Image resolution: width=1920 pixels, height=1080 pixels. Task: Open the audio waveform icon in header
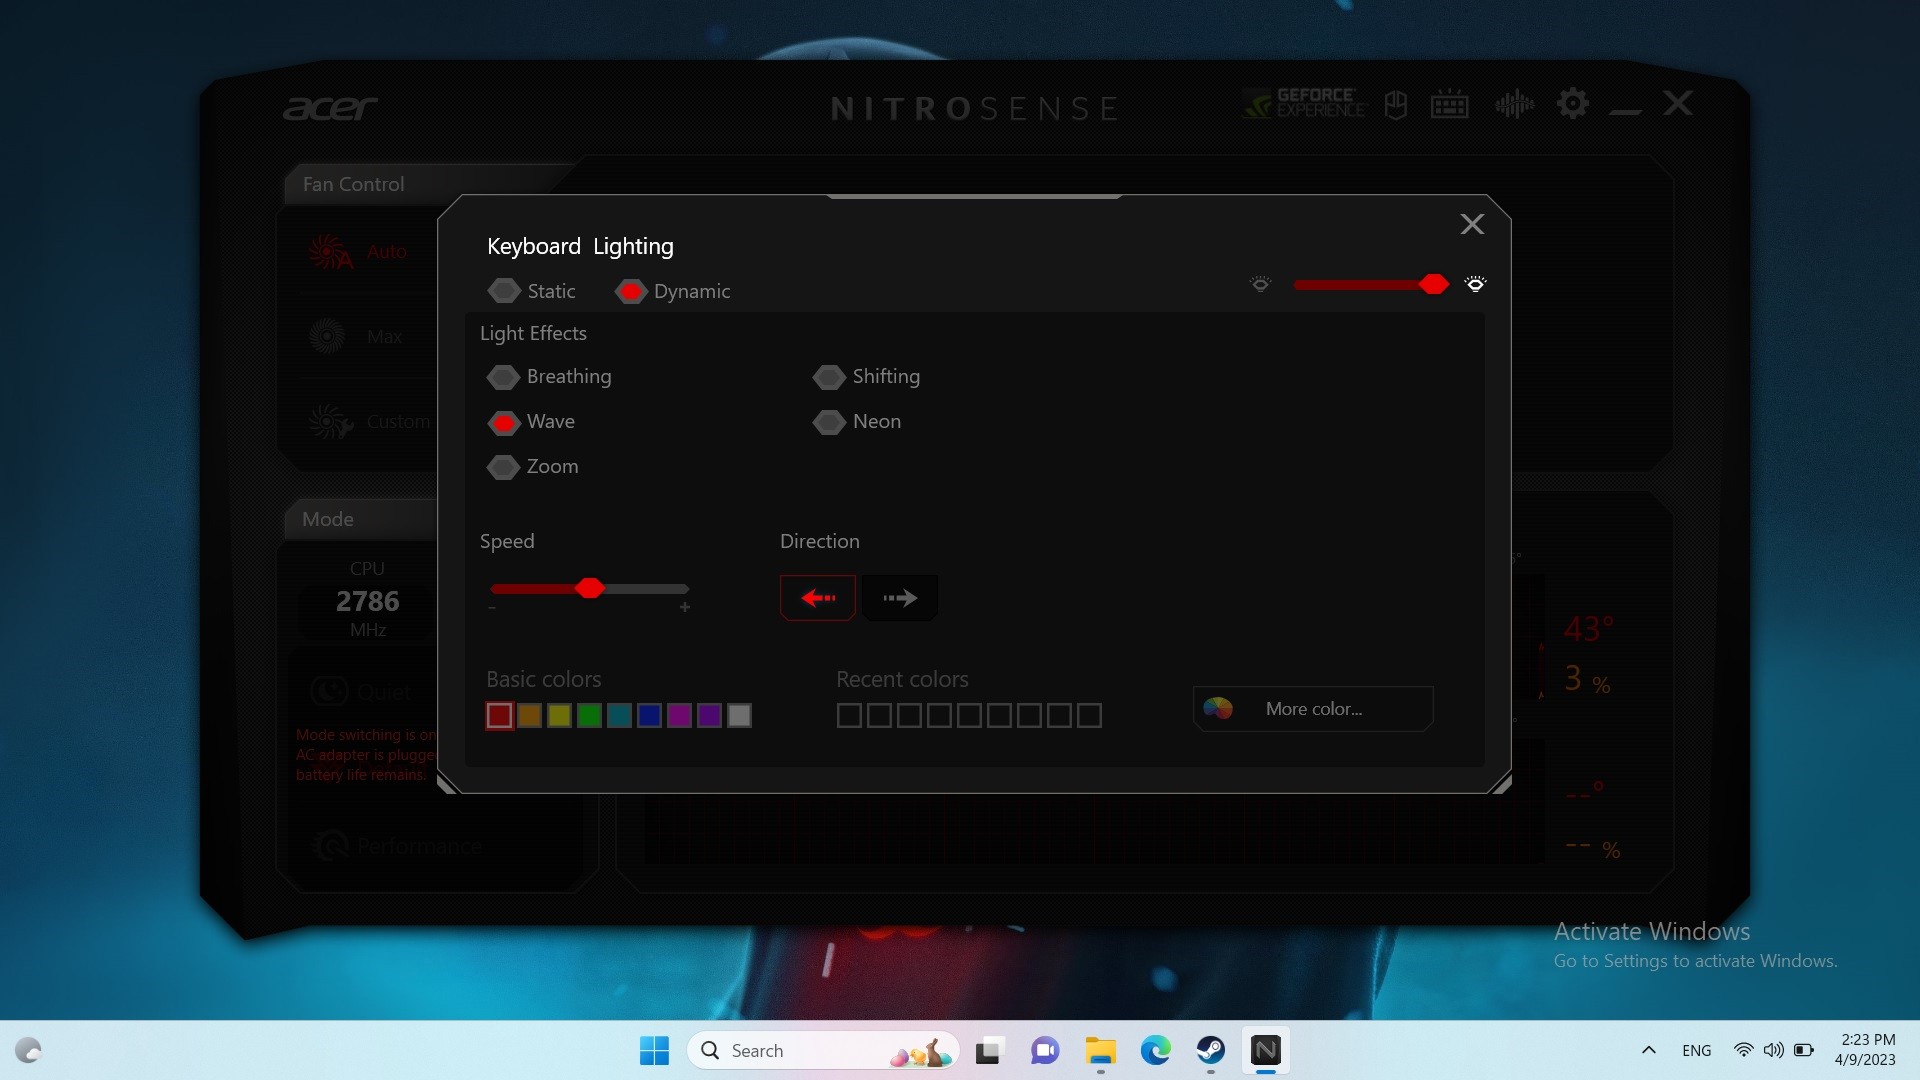tap(1514, 104)
